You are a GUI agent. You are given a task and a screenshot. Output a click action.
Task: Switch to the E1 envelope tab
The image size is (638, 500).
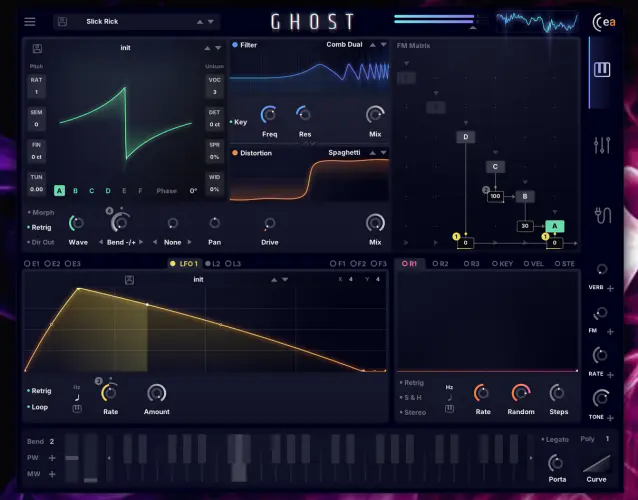click(32, 264)
